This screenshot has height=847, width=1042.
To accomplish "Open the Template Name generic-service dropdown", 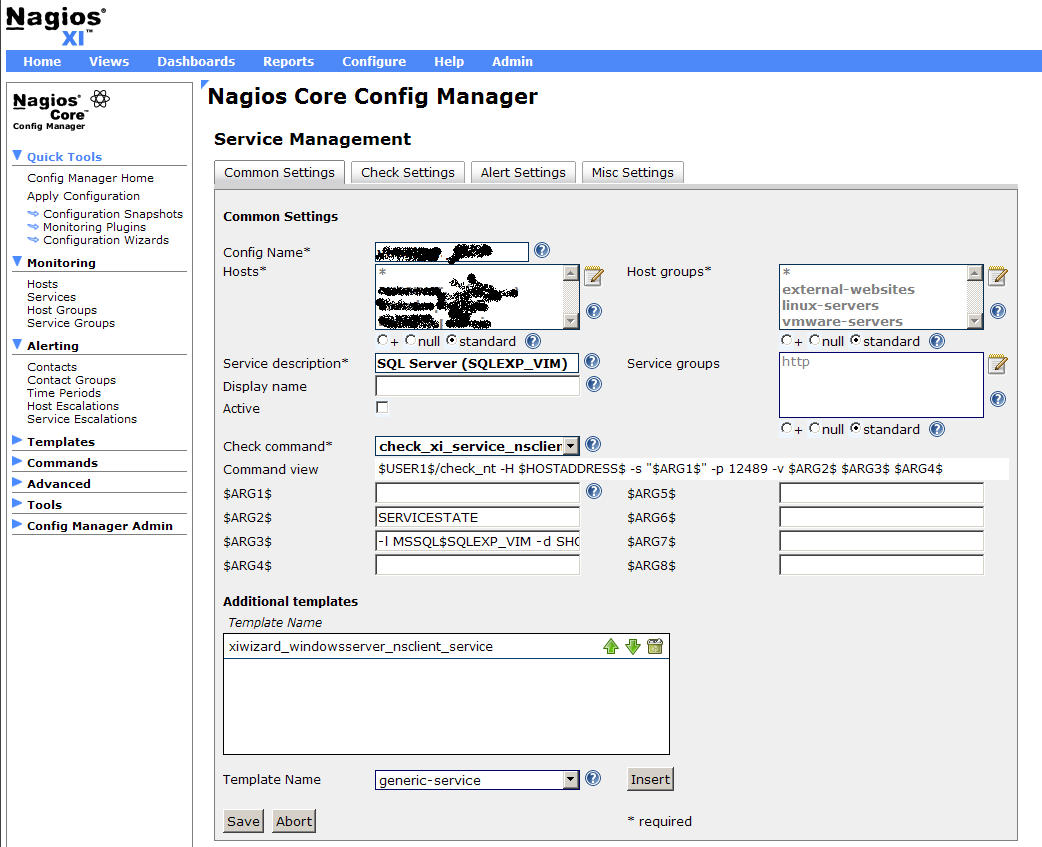I will [x=570, y=780].
